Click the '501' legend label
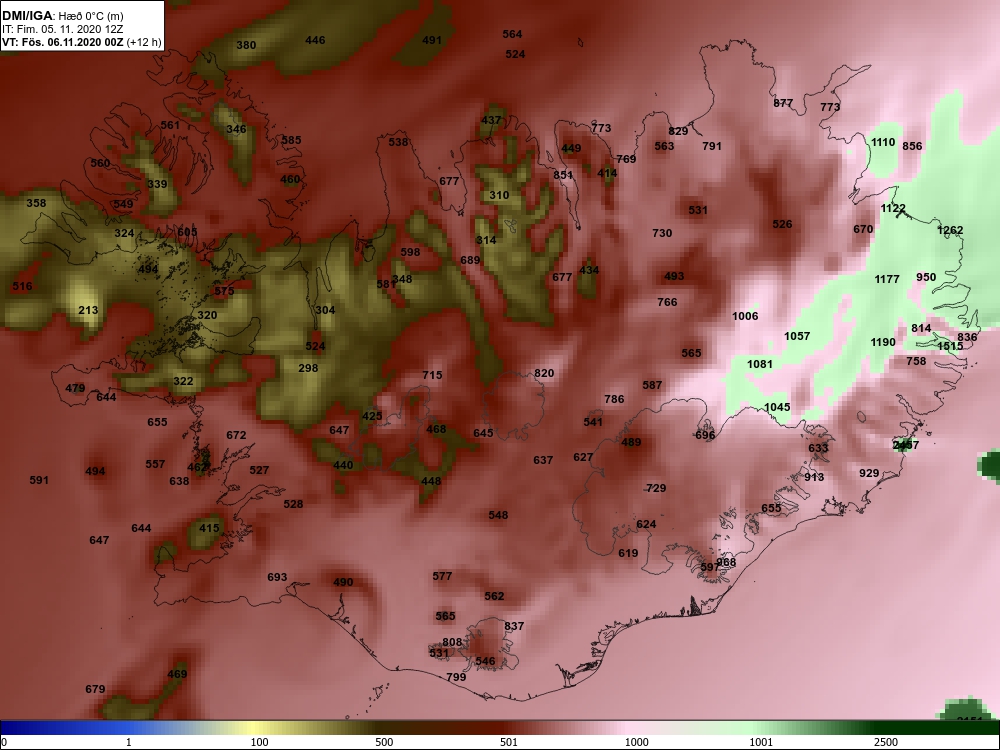This screenshot has height=750, width=1000. tap(508, 742)
